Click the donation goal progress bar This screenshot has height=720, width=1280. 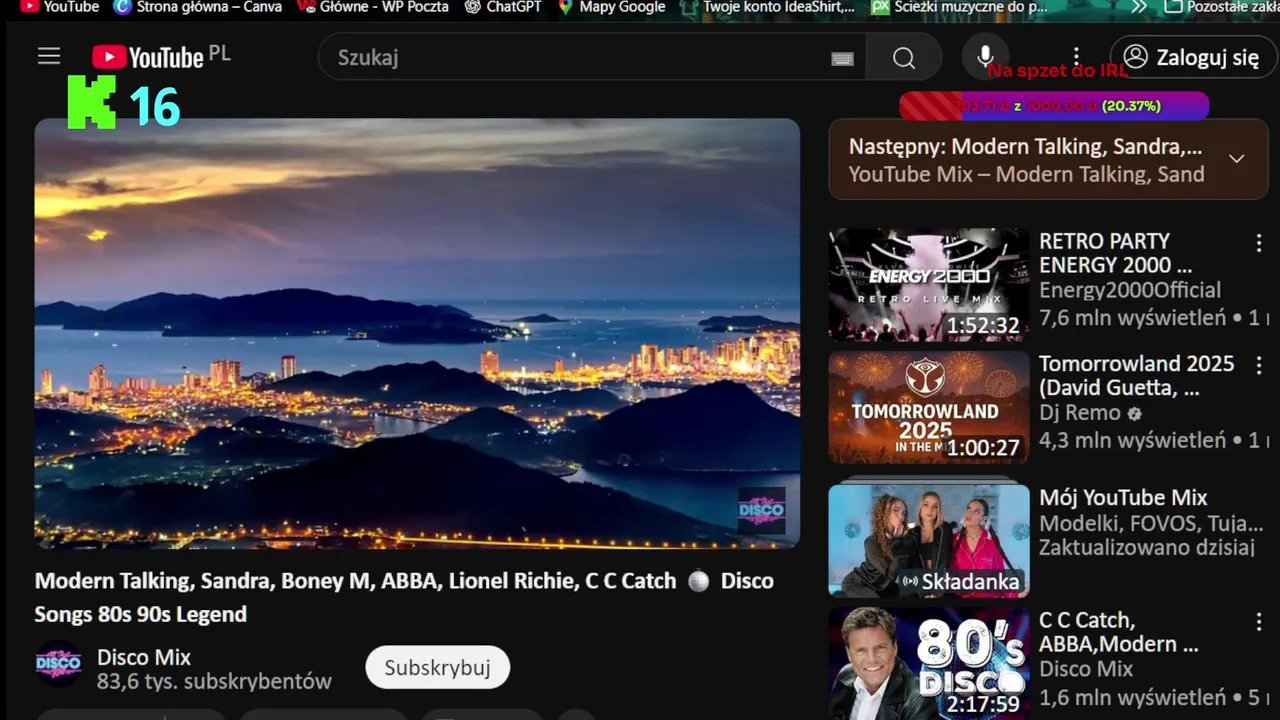[1054, 106]
